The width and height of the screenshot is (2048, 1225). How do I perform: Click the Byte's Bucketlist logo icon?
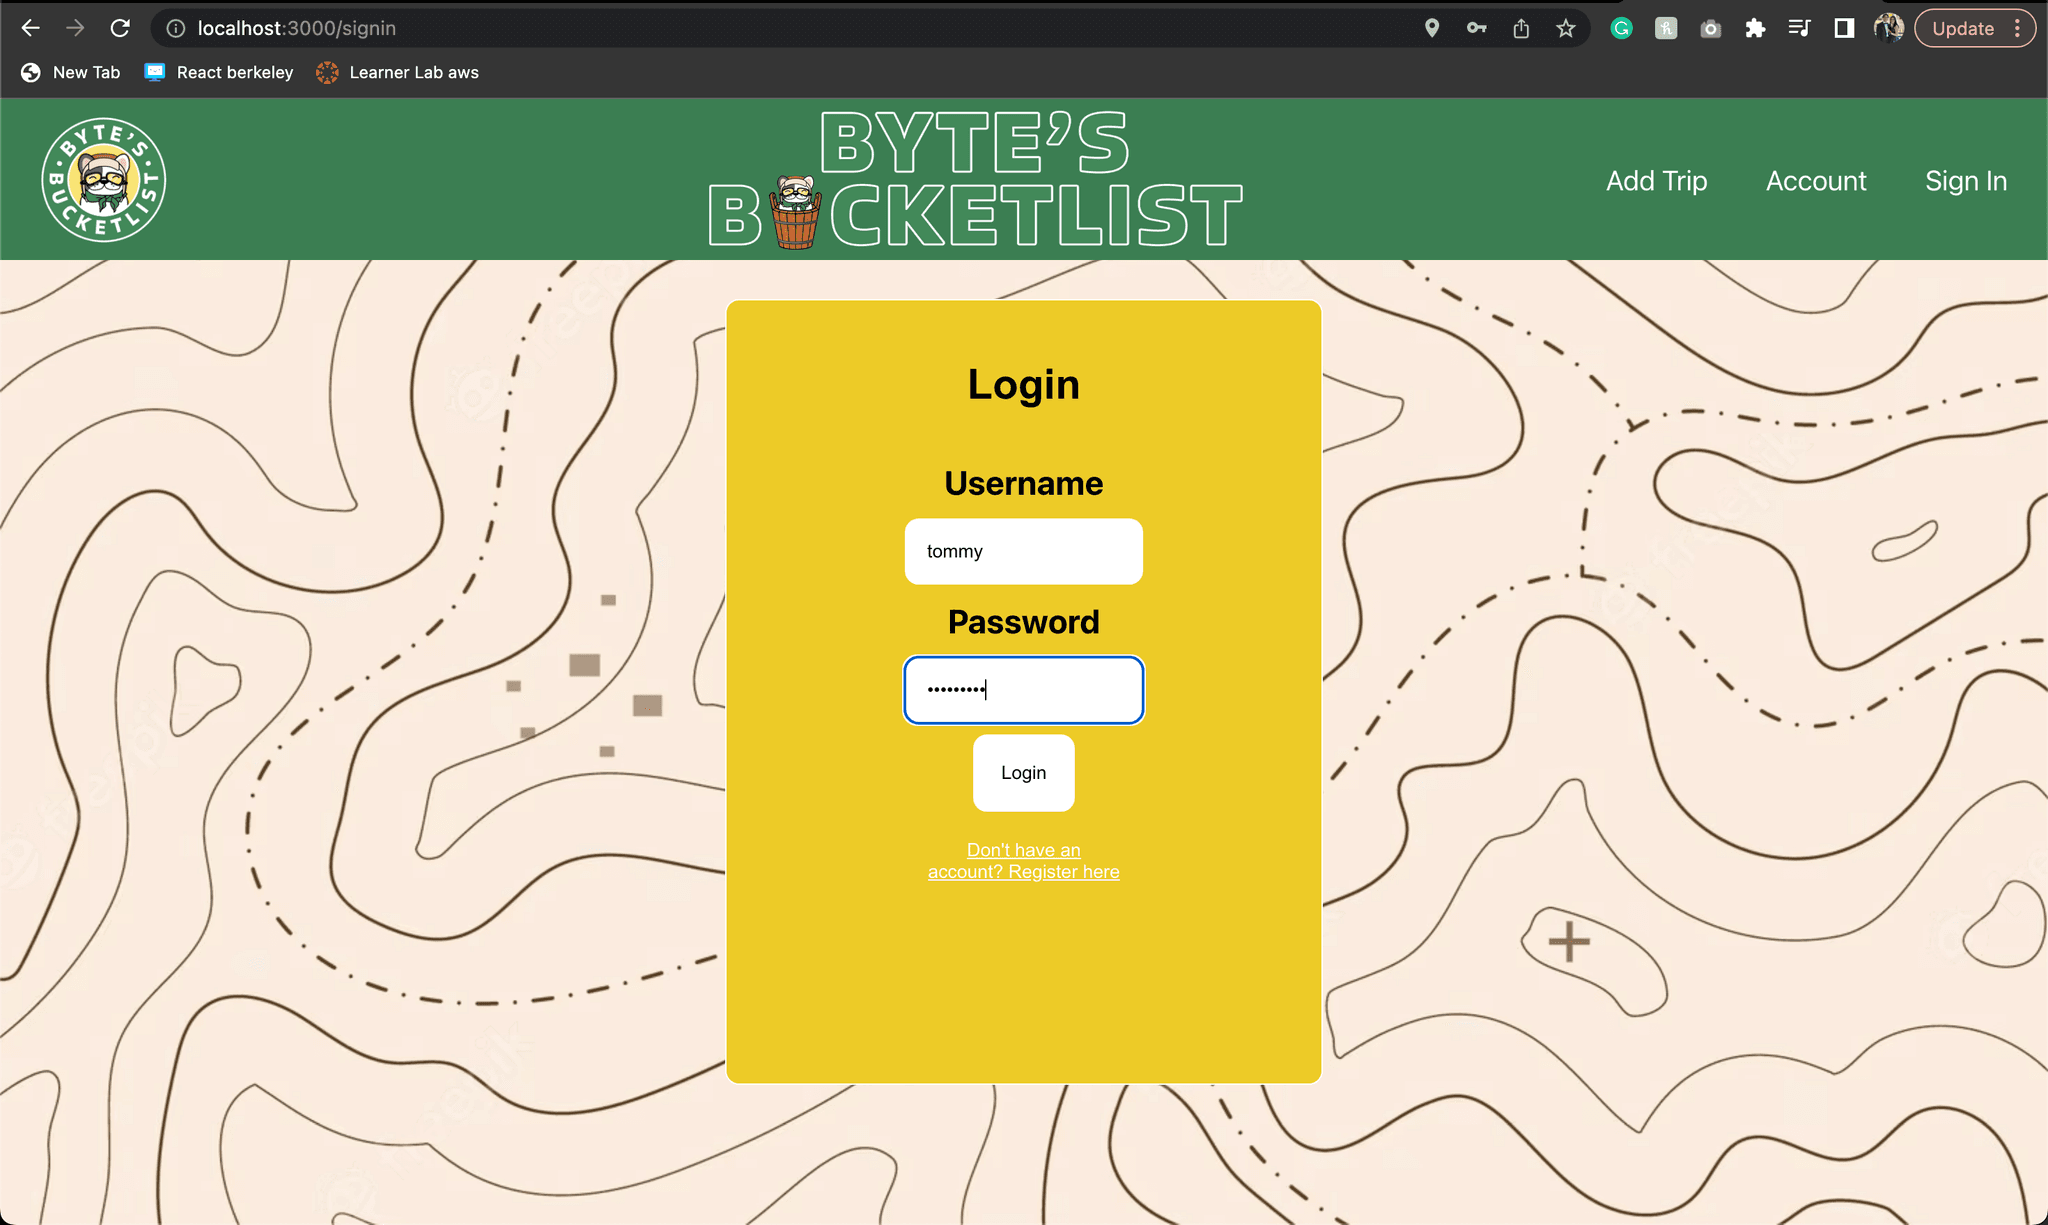pyautogui.click(x=103, y=179)
